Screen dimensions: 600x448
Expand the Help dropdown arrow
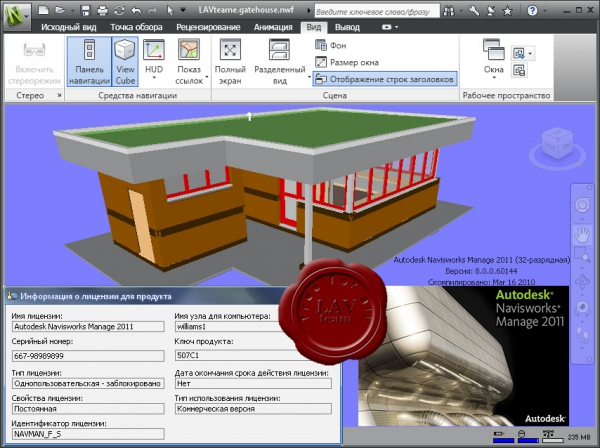tap(545, 11)
